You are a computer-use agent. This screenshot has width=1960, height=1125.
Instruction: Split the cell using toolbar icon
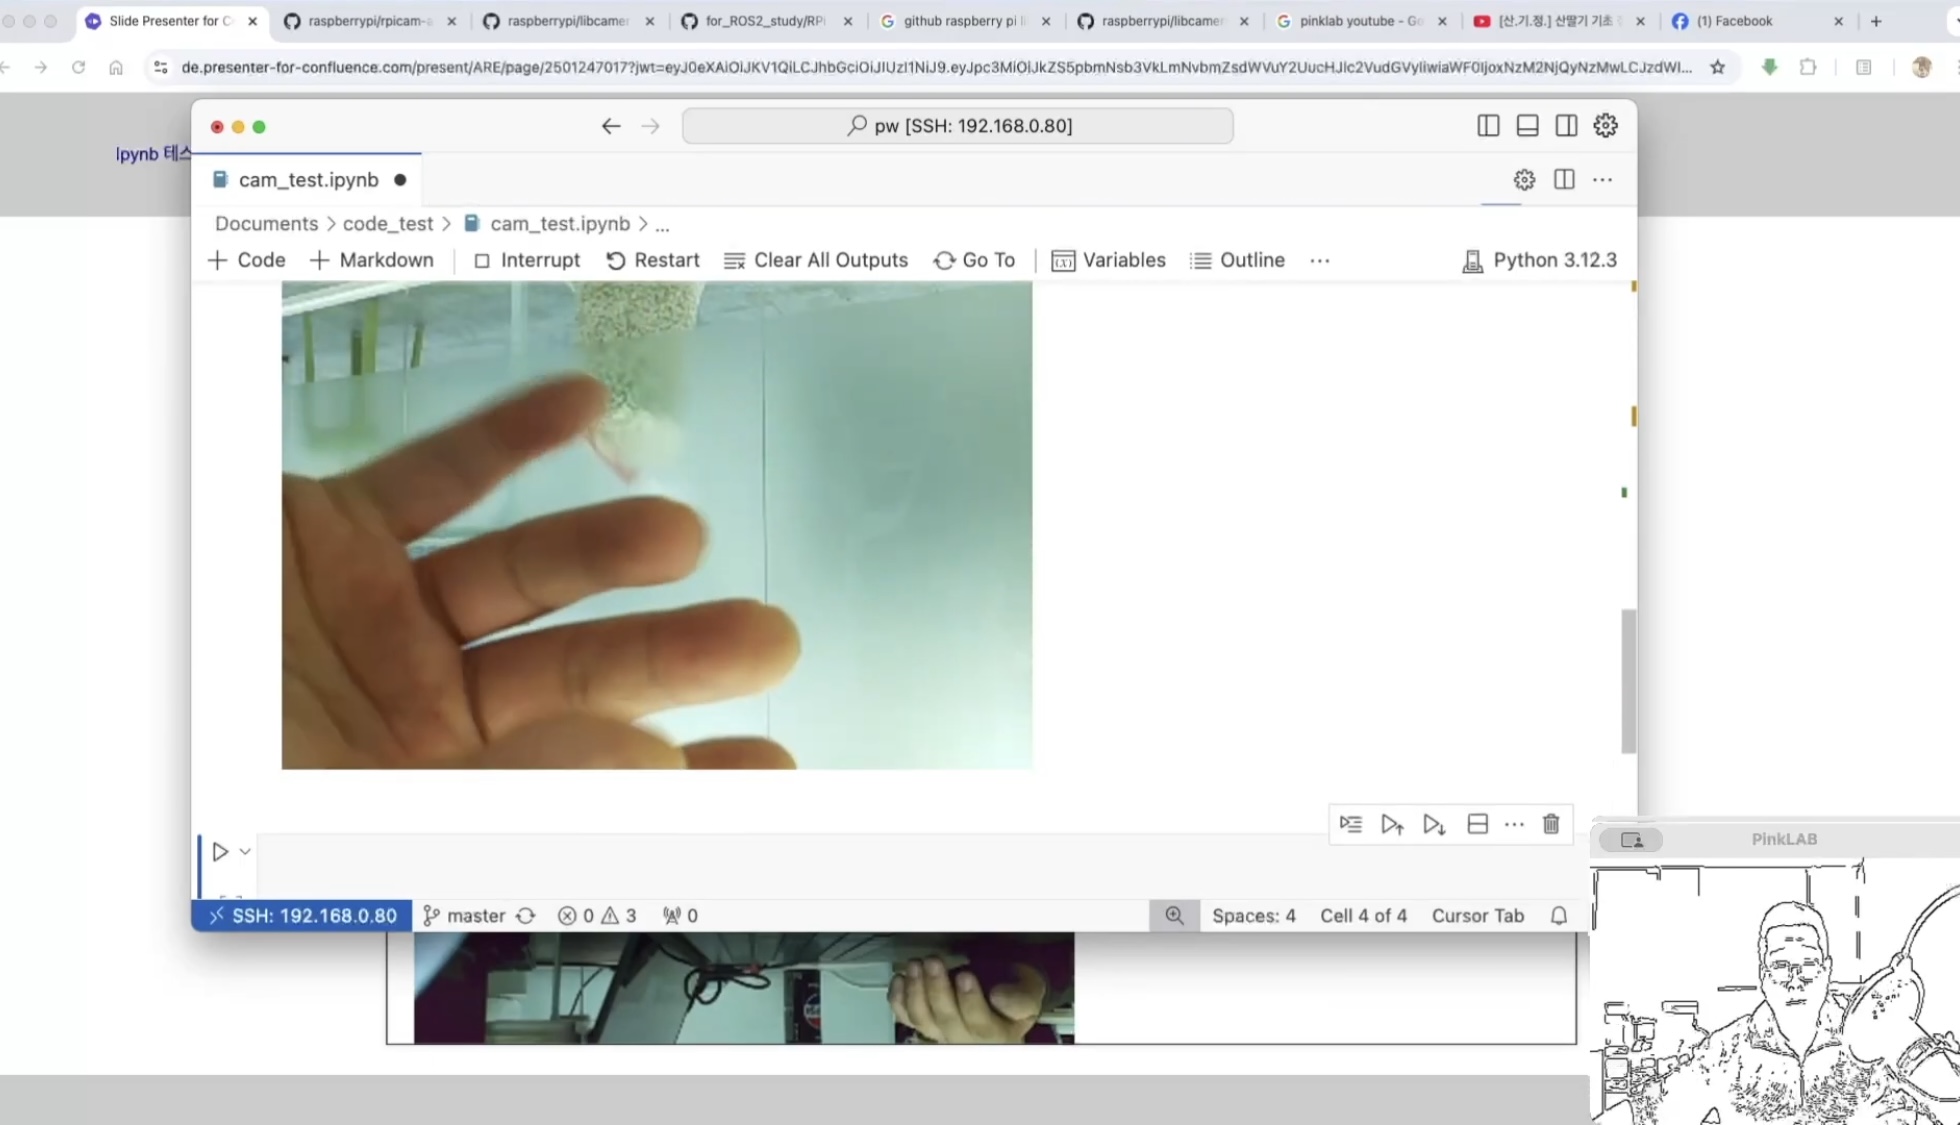pos(1477,824)
